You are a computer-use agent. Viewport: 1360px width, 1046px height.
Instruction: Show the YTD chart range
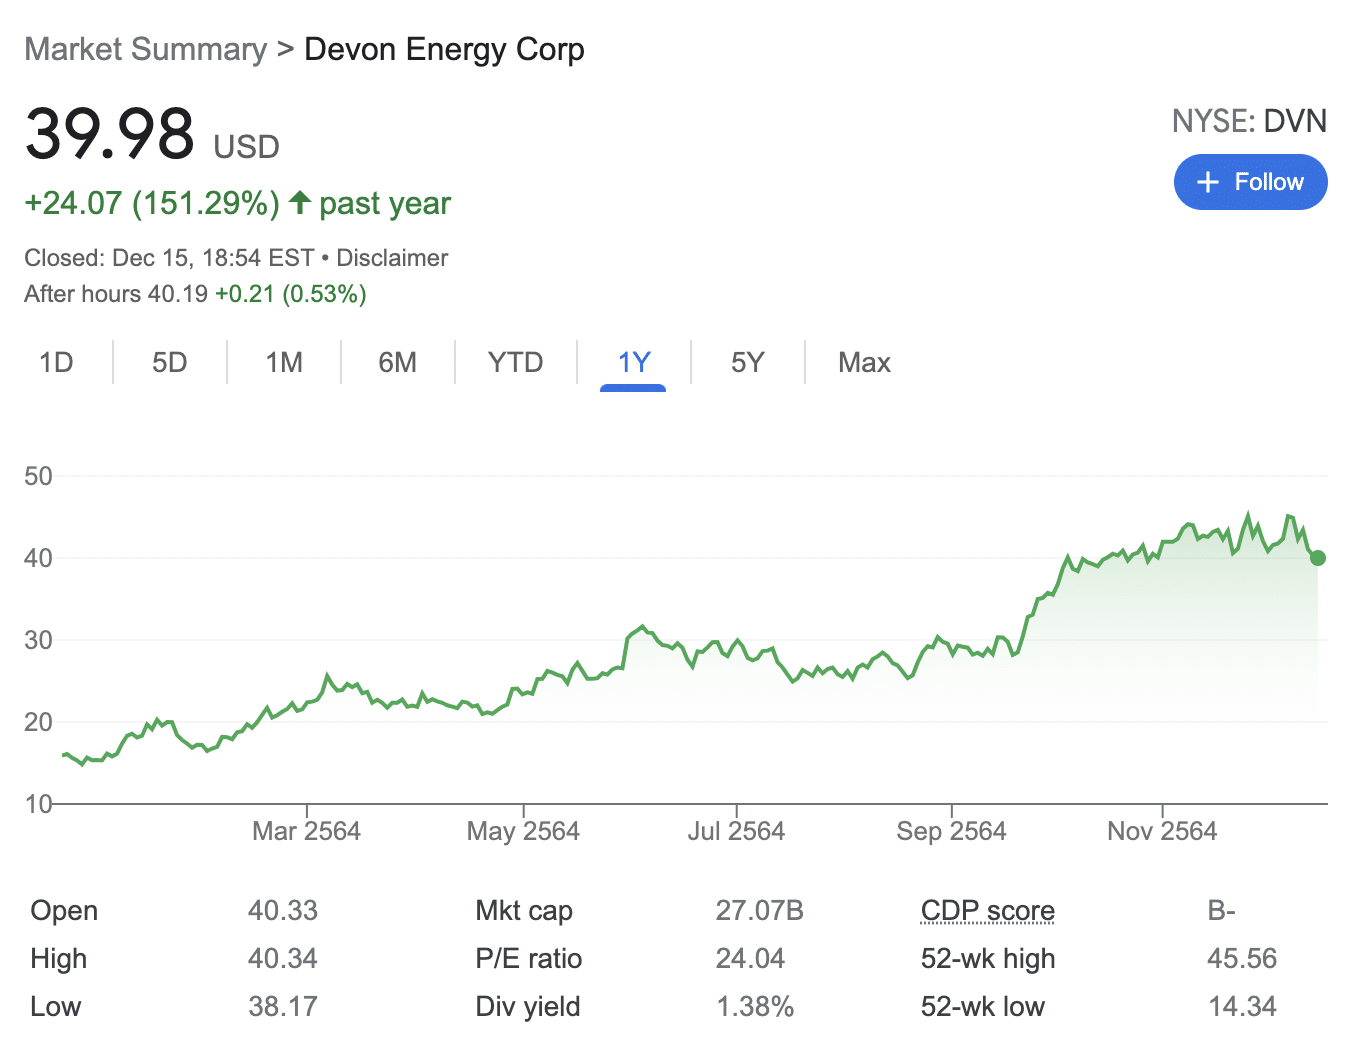(x=515, y=362)
